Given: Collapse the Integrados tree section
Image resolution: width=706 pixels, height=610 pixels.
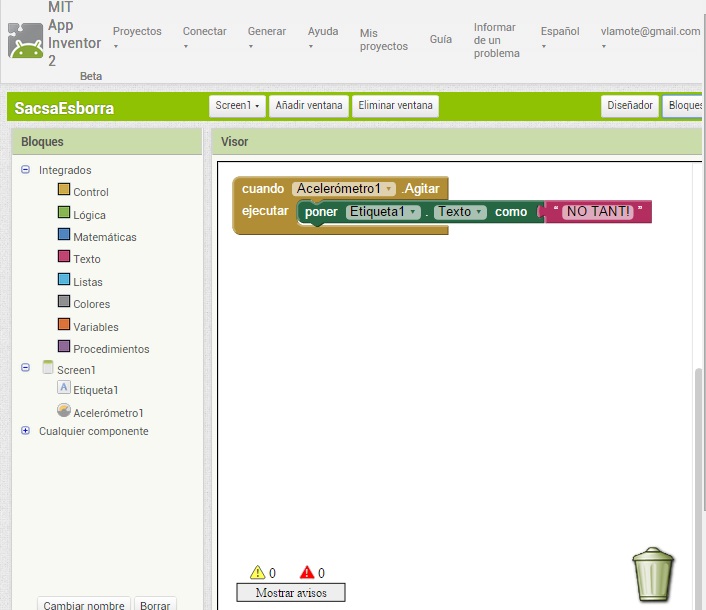Looking at the screenshot, I should point(26,169).
